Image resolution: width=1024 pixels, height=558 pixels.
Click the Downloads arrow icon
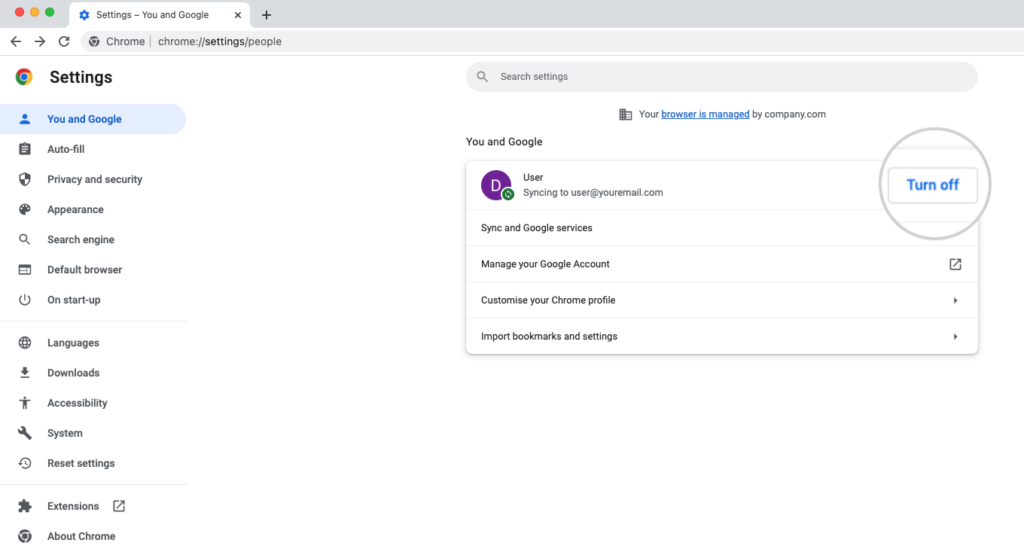click(24, 372)
